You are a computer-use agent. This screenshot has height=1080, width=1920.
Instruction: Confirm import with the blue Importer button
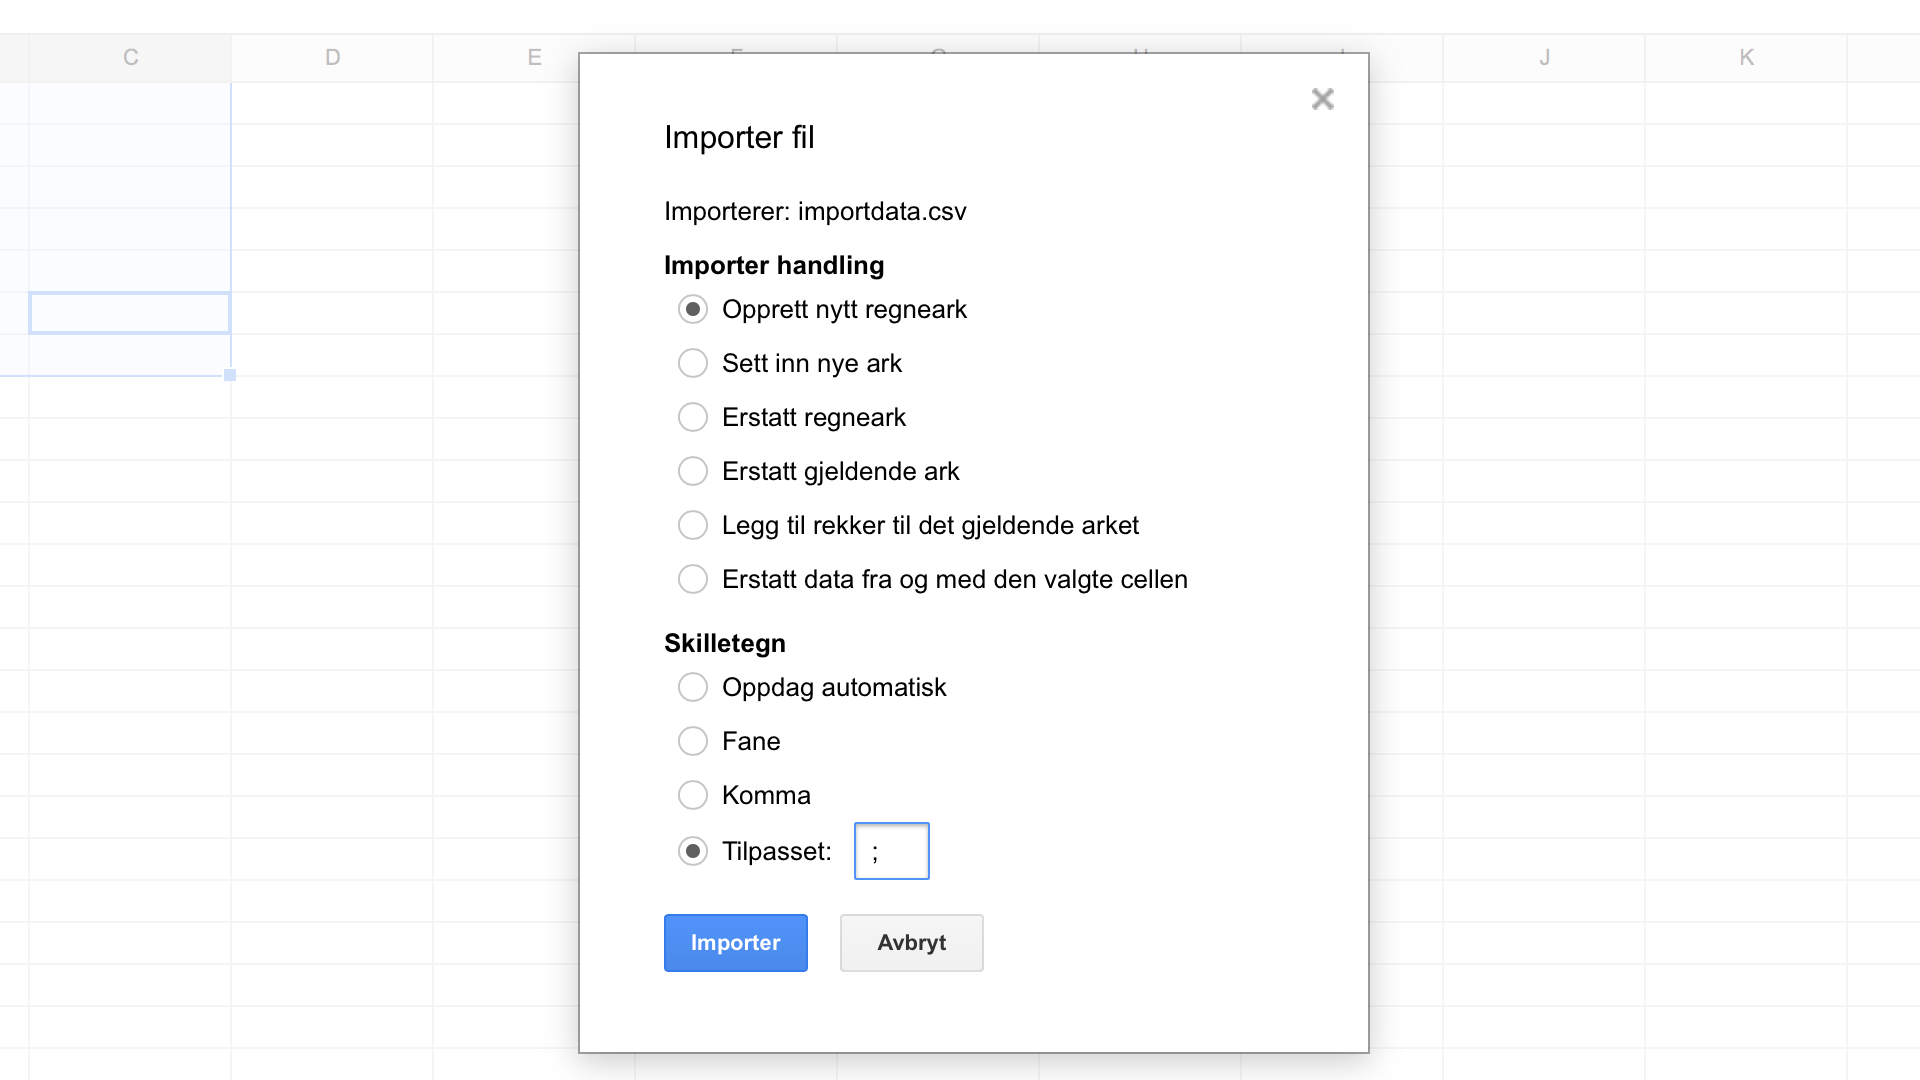coord(735,942)
